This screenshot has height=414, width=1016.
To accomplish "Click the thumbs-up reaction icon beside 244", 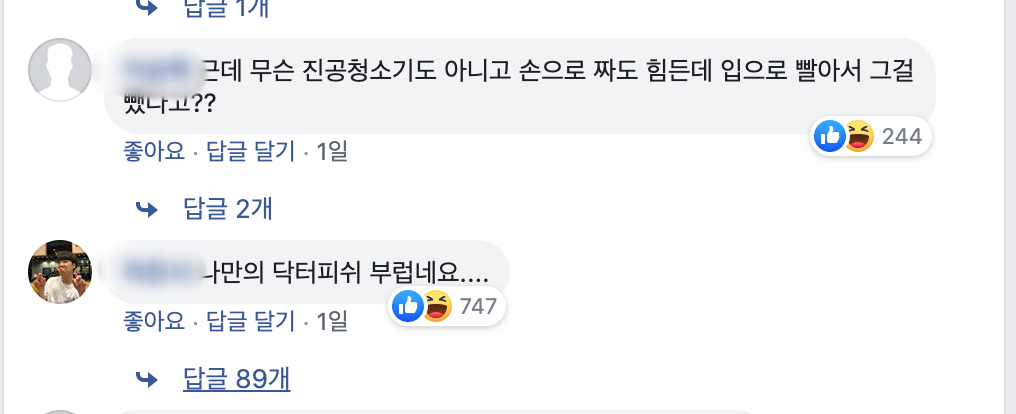I will click(x=830, y=135).
